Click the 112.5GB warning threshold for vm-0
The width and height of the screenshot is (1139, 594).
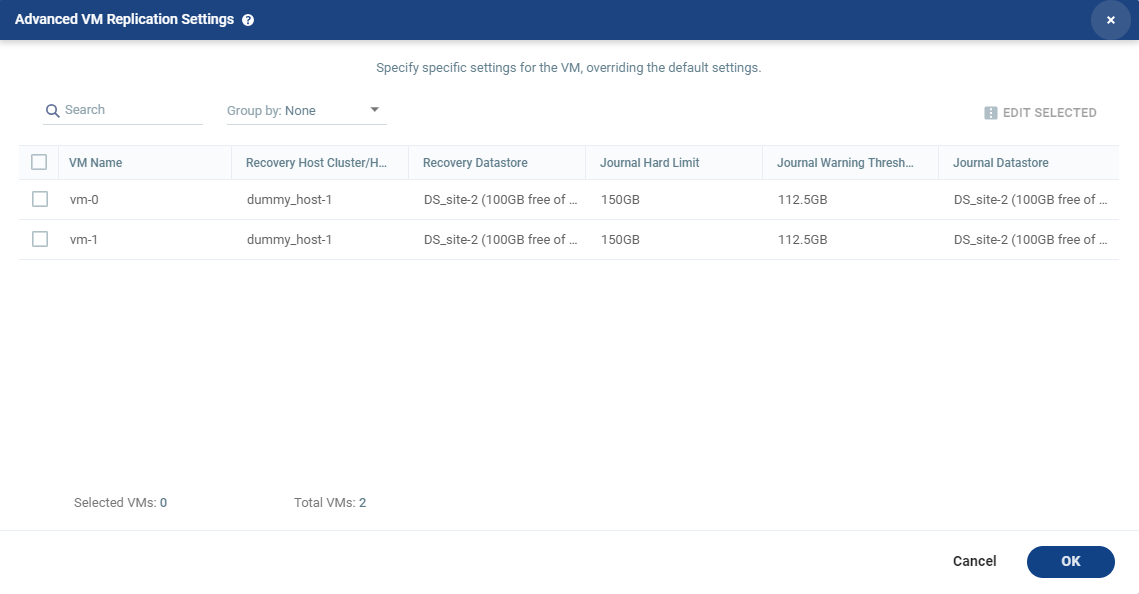(x=802, y=200)
